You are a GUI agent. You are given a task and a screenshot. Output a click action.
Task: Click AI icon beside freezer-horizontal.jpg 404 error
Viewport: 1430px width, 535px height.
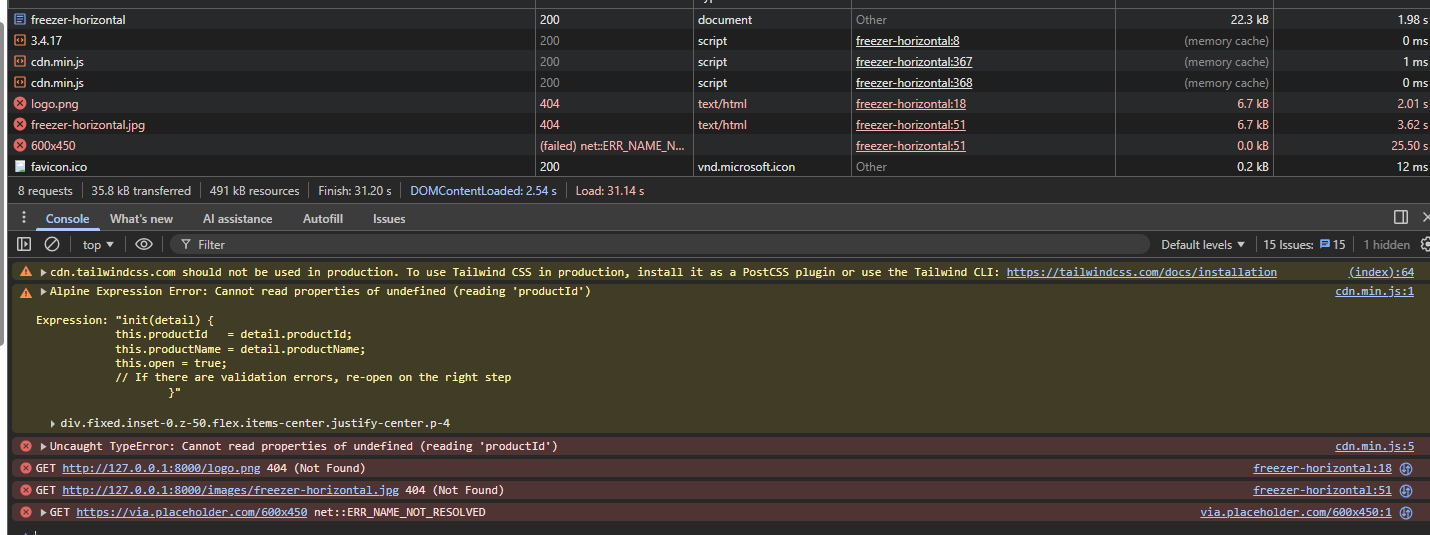tap(1405, 490)
